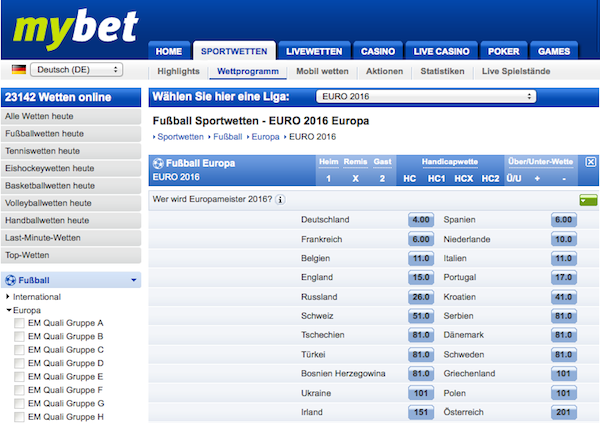Open Live Spielstände submenu item
This screenshot has height=423, width=600.
(x=516, y=71)
